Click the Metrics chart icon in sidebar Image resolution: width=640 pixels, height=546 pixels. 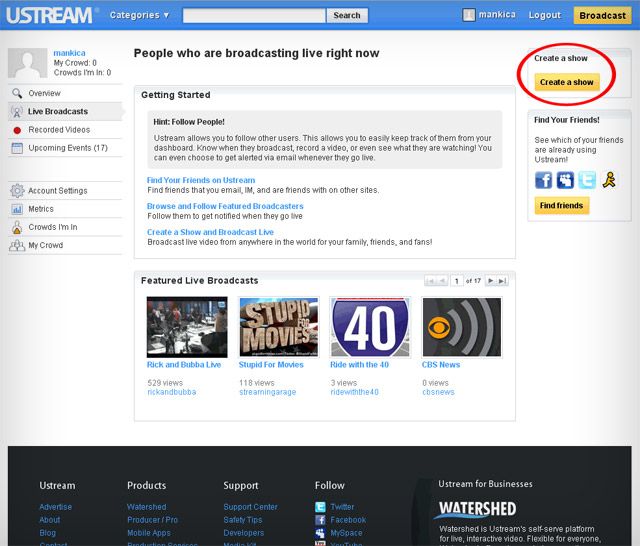[17, 209]
